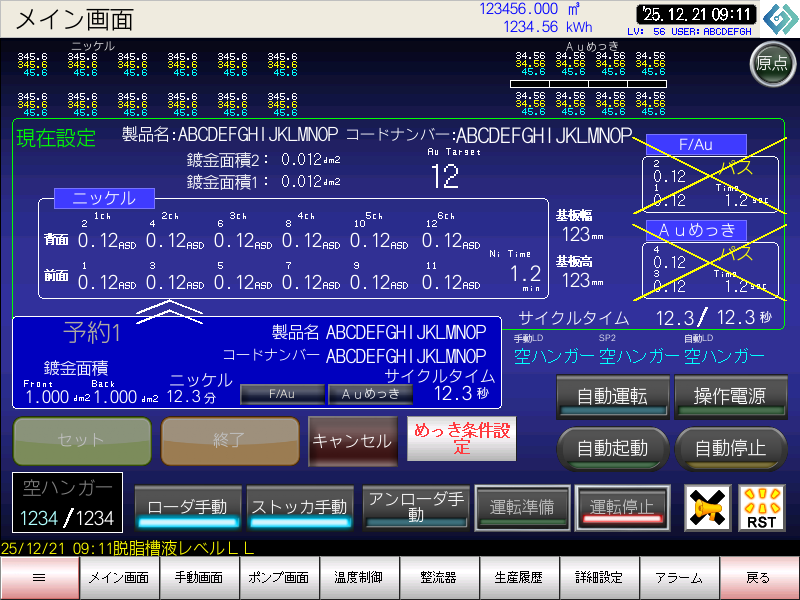Open the 整流器 rectifier screen
Image resolution: width=800 pixels, height=600 pixels.
439,578
